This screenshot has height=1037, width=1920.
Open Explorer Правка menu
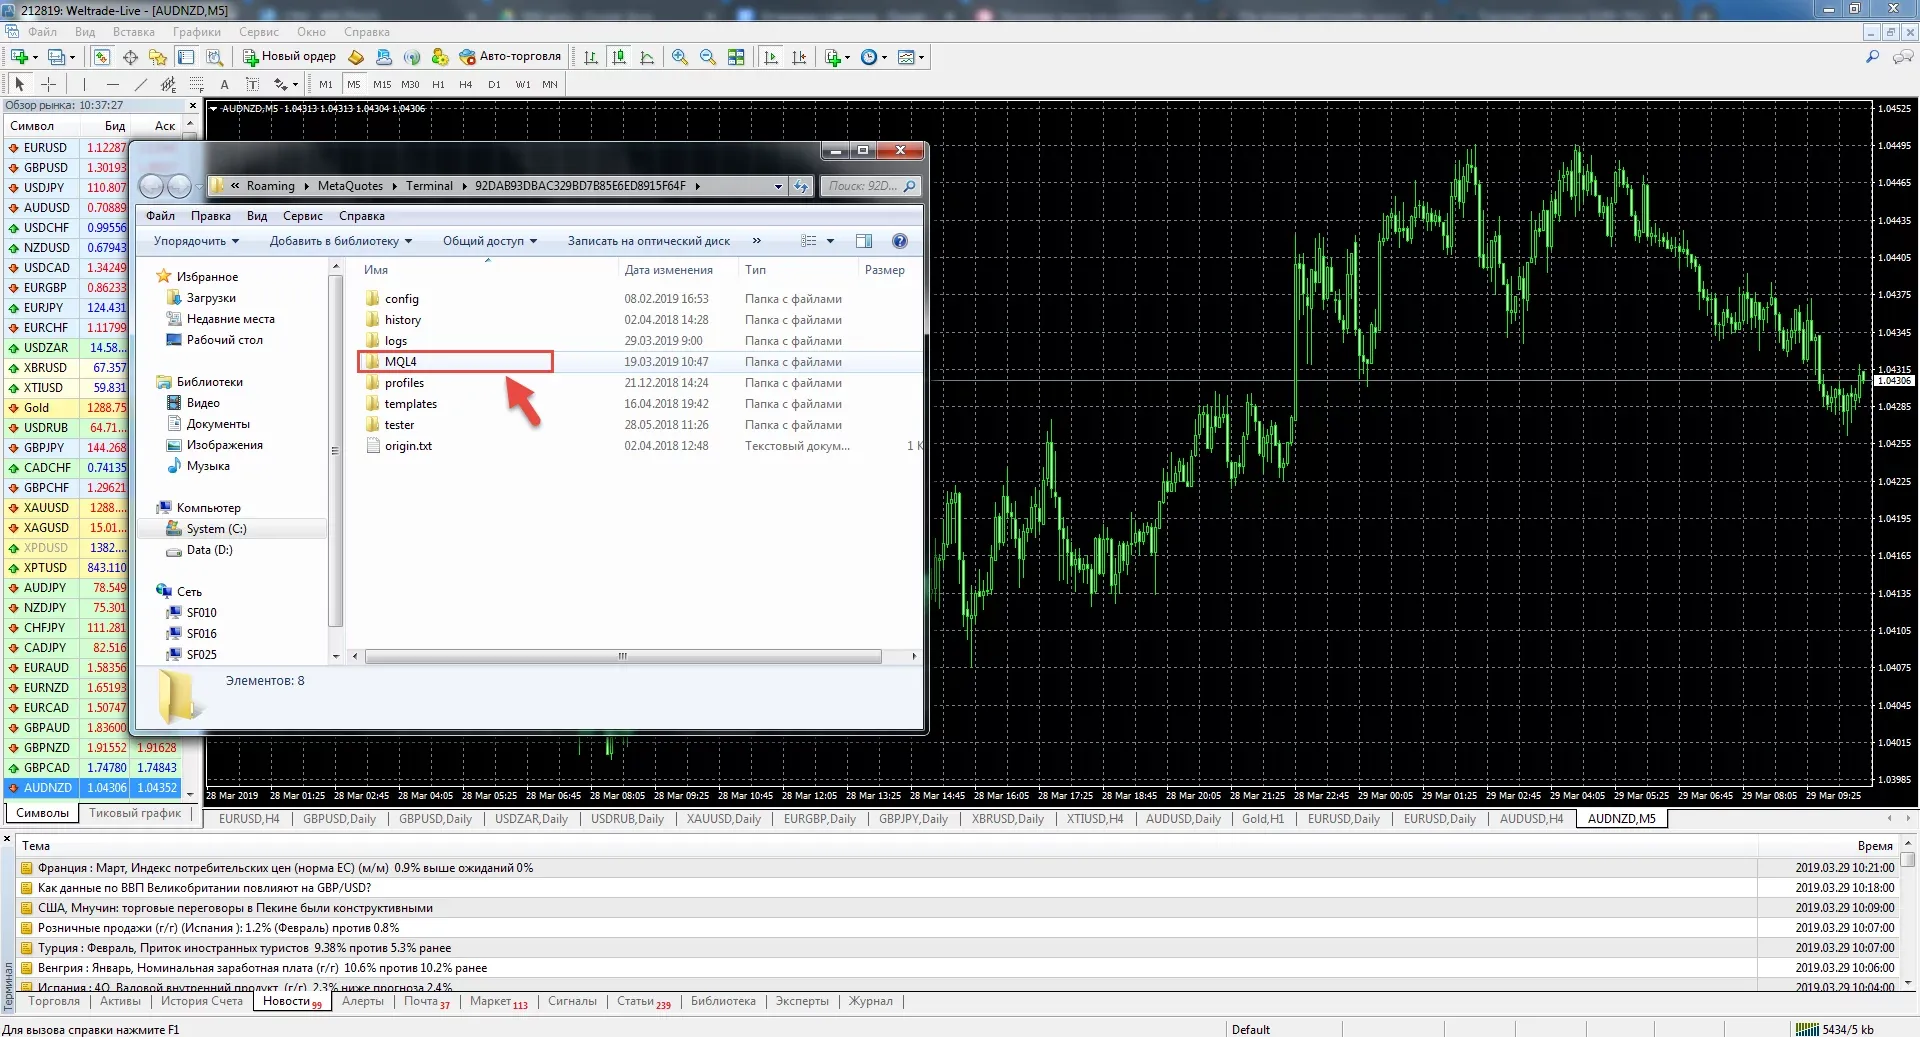pyautogui.click(x=211, y=216)
